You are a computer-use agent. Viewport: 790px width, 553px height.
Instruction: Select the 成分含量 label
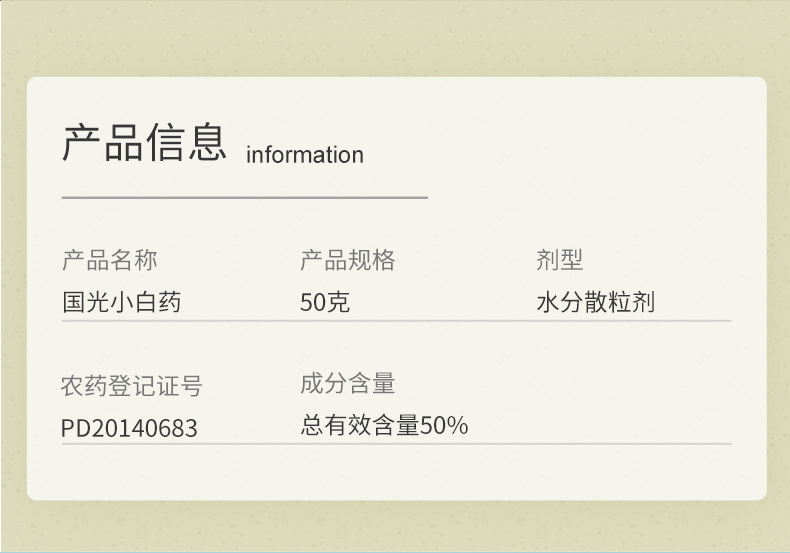click(348, 383)
